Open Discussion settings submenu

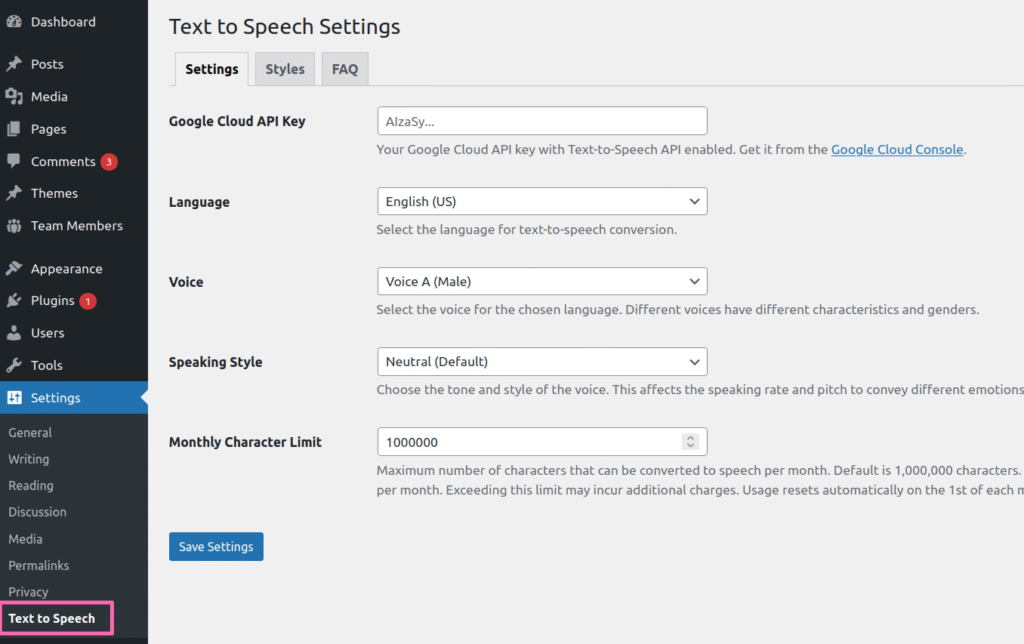pyautogui.click(x=37, y=512)
